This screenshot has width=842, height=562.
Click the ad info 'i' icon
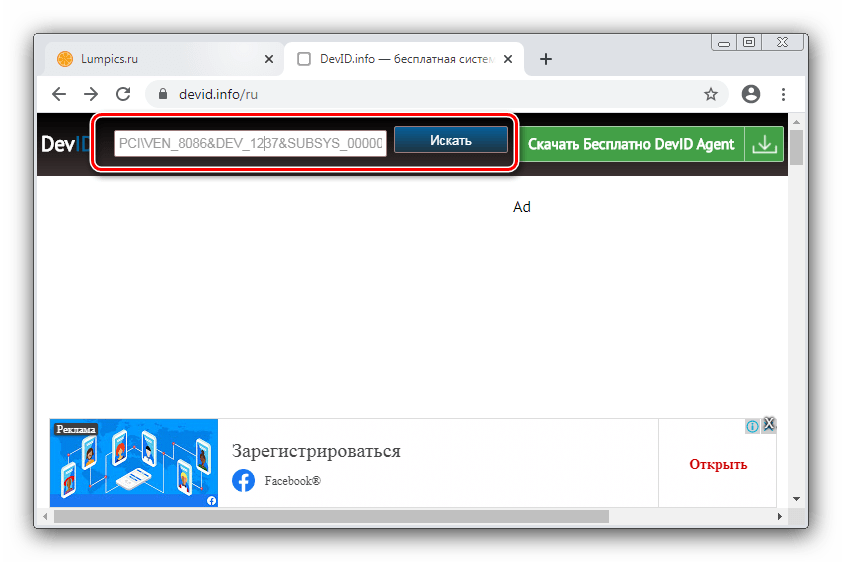click(x=752, y=426)
